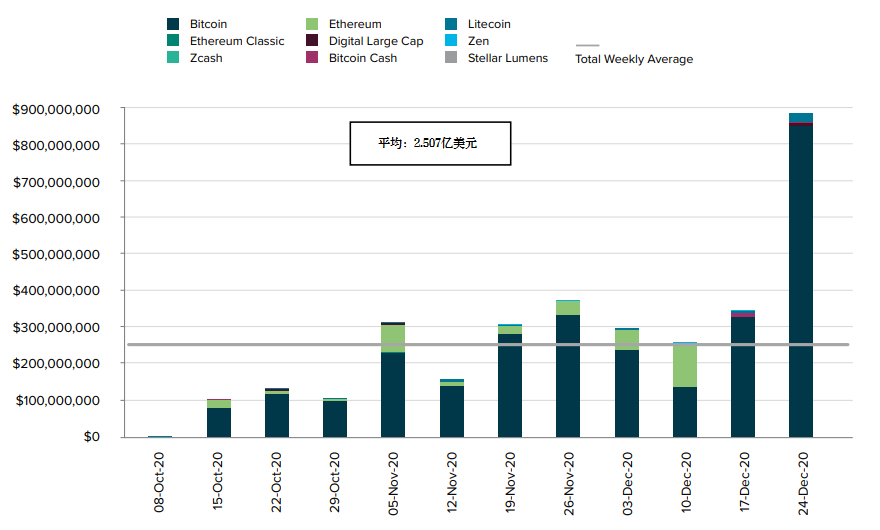Click the Bitcoin segment of the 22-Oct-20 bar
This screenshot has width=880, height=530.
pos(277,416)
